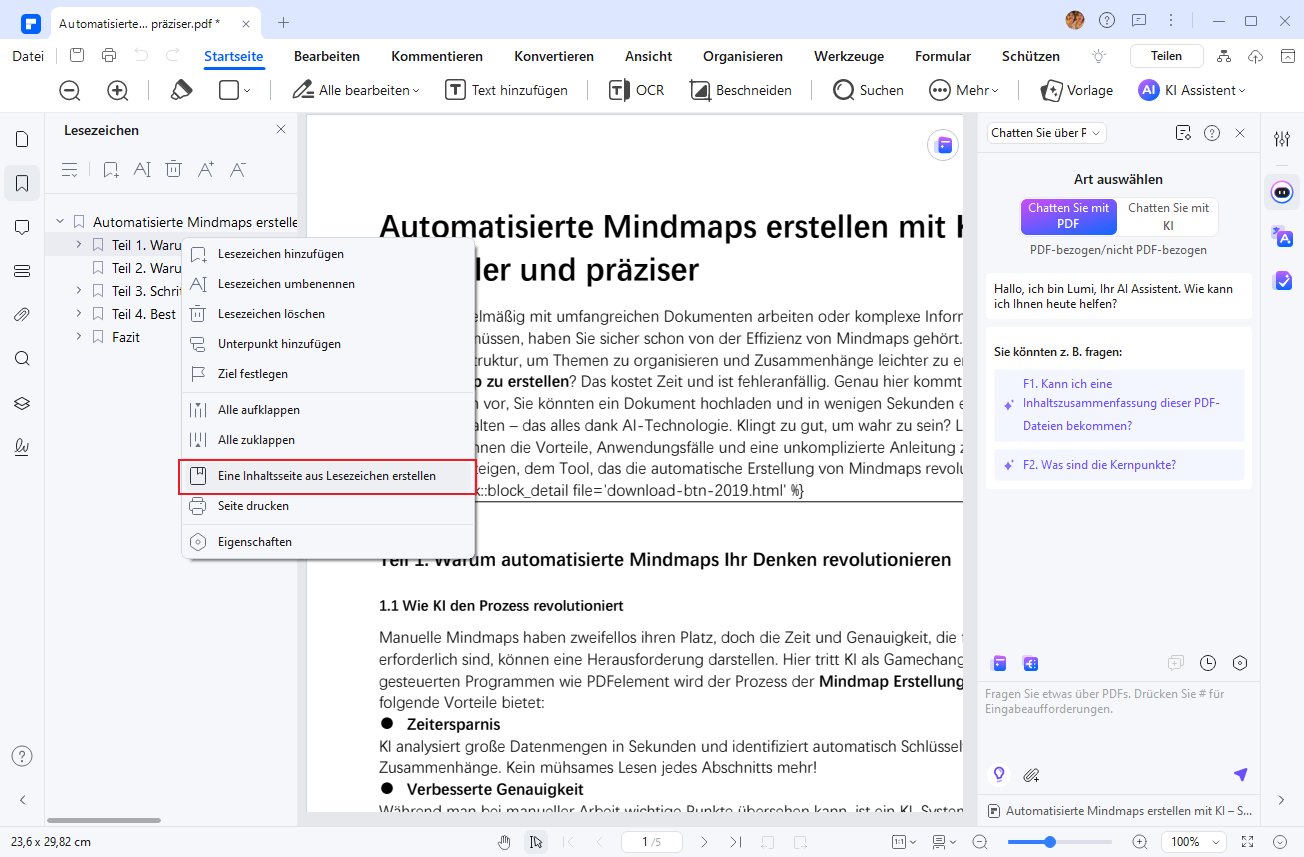
Task: Collapse the root 'Automatisierte Mindmaps' bookmark
Action: (x=60, y=222)
